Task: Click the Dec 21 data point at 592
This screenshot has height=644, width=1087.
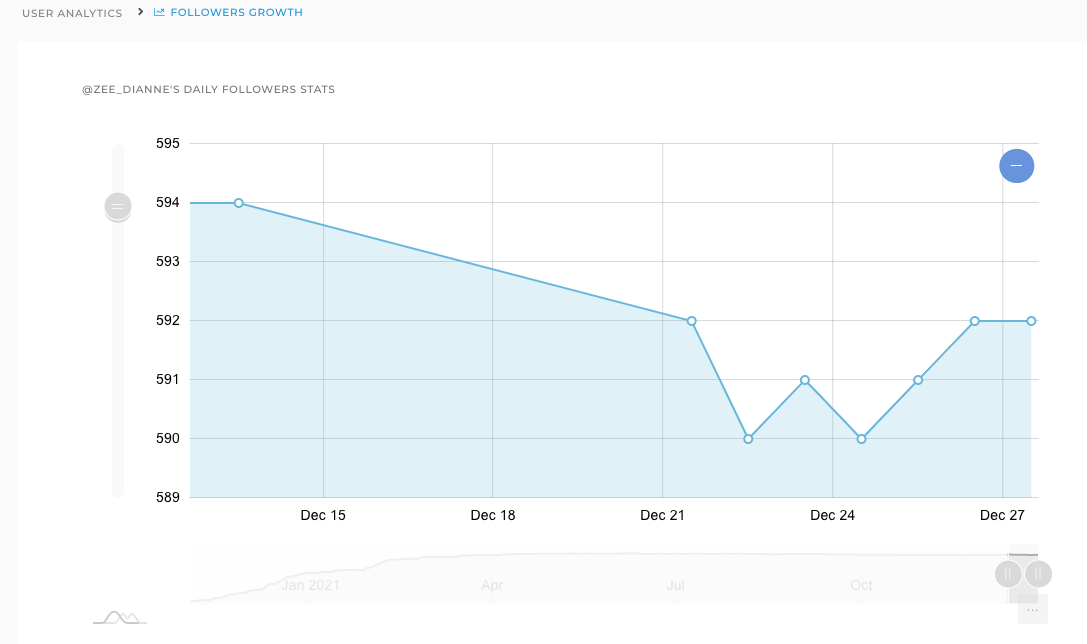Action: (x=691, y=321)
